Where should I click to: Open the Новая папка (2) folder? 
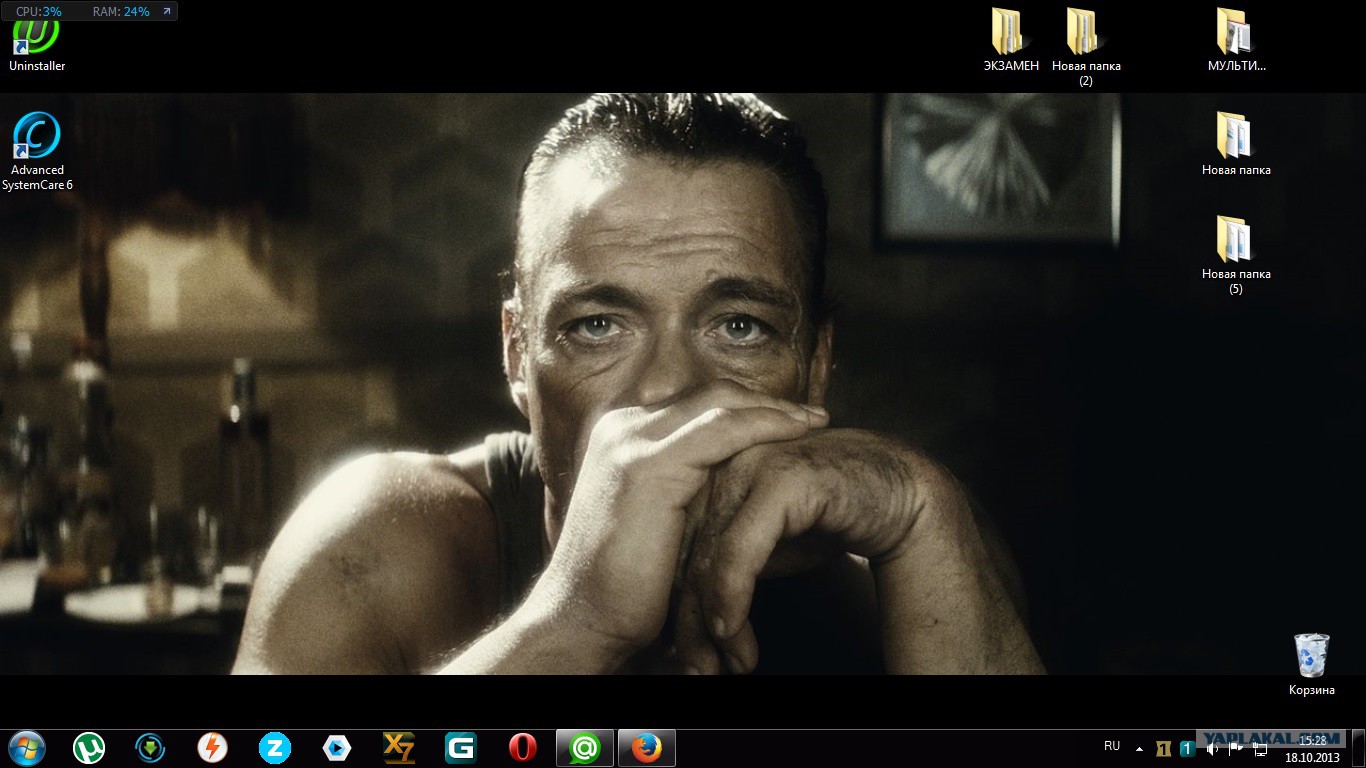tap(1086, 47)
